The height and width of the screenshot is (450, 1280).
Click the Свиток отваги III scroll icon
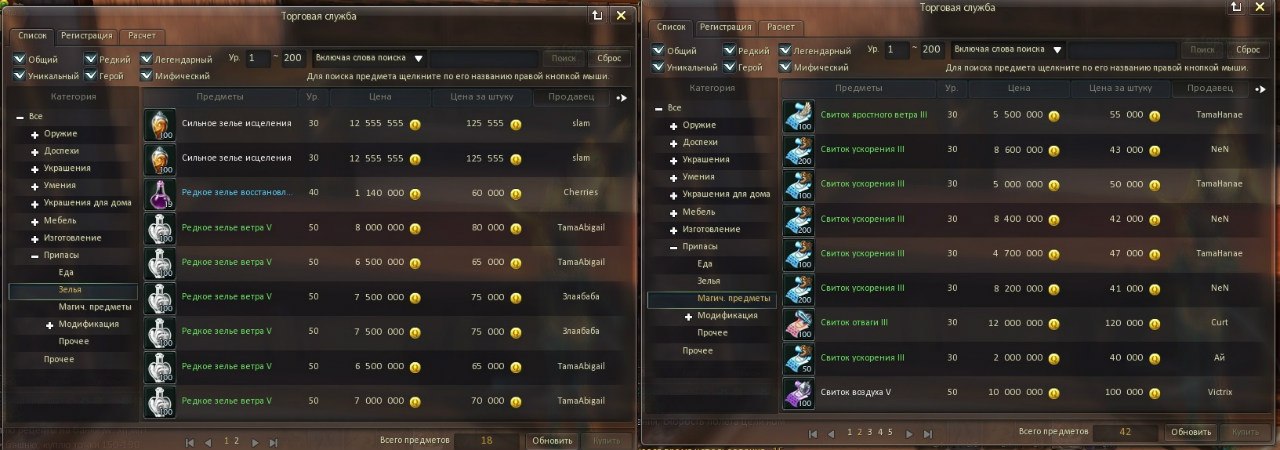[x=799, y=323]
